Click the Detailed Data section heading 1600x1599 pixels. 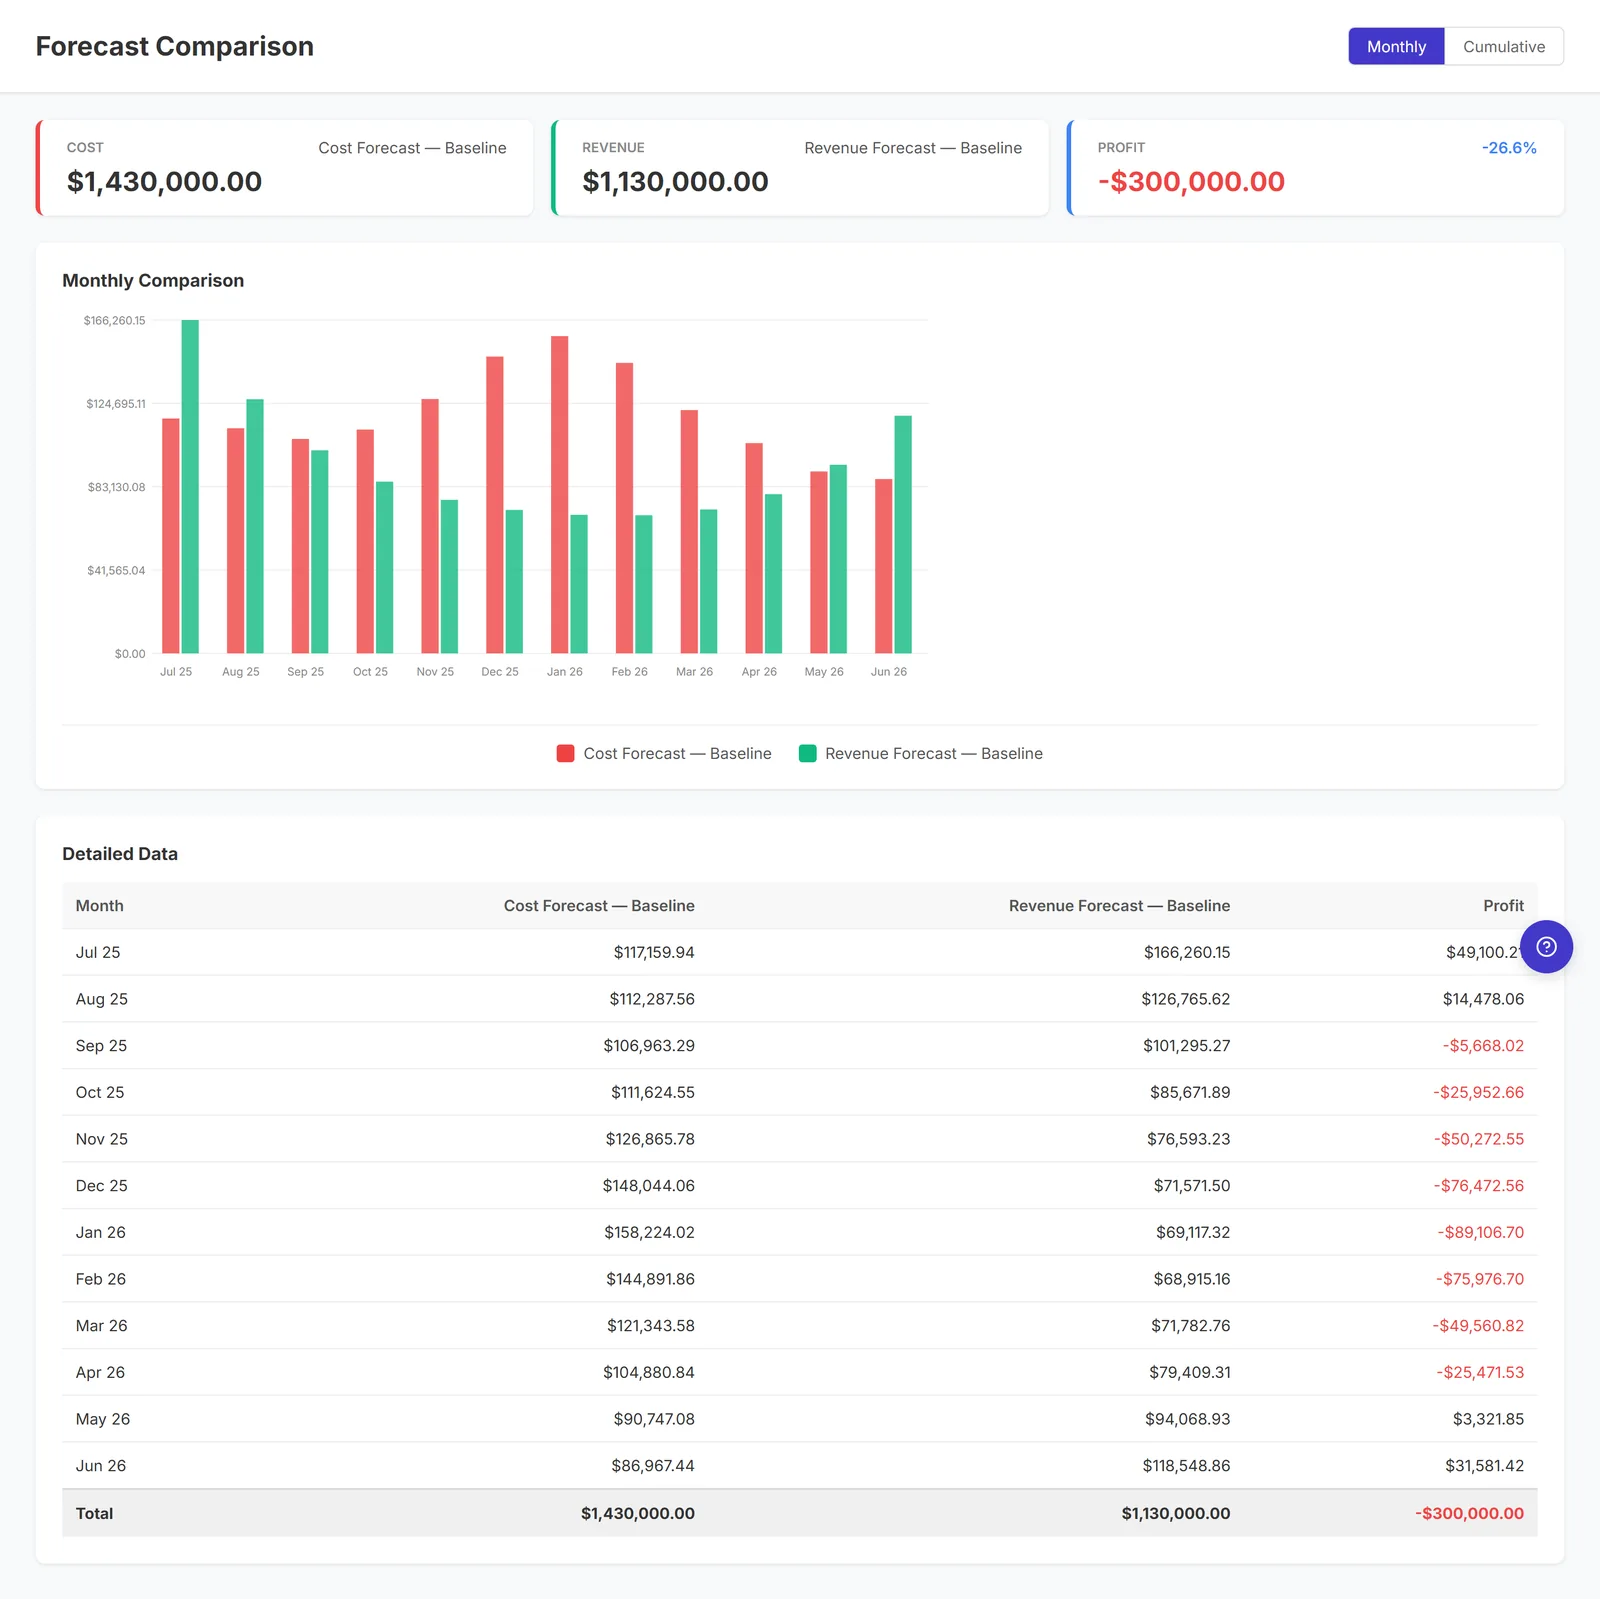[120, 853]
